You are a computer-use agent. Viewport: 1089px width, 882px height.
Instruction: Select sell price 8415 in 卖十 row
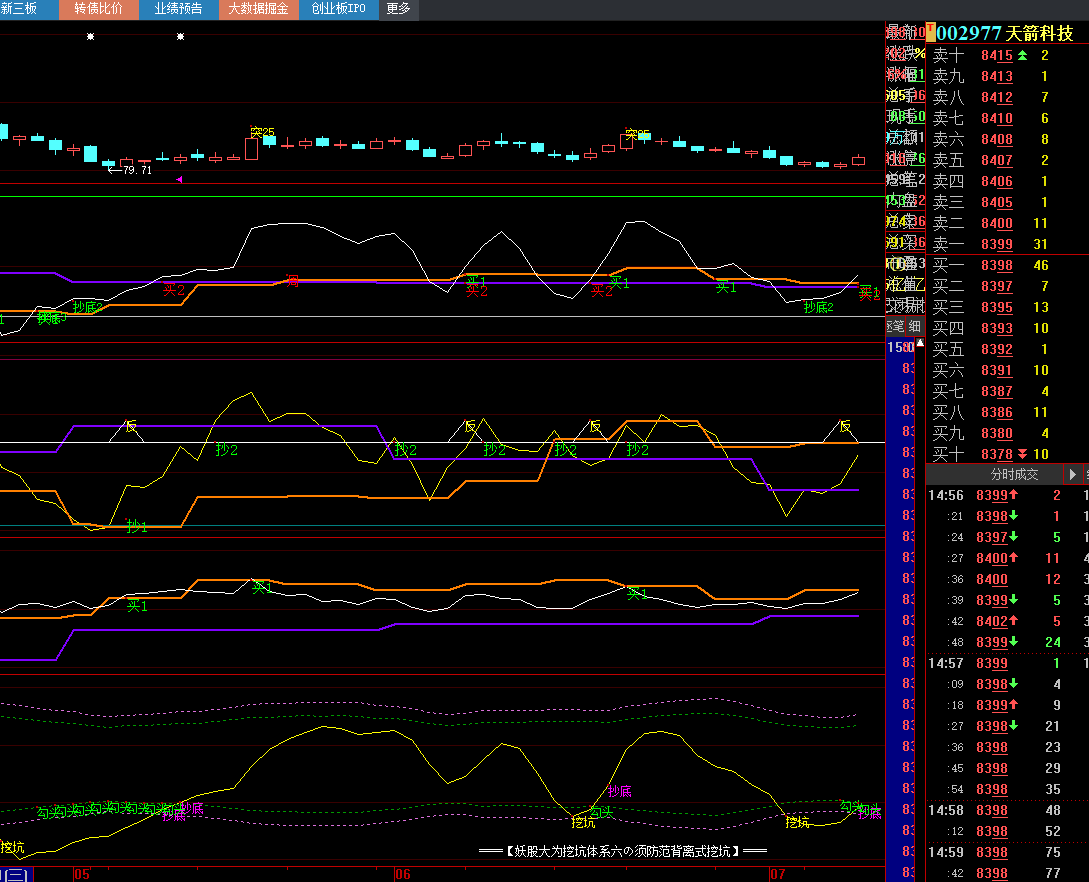pyautogui.click(x=997, y=56)
